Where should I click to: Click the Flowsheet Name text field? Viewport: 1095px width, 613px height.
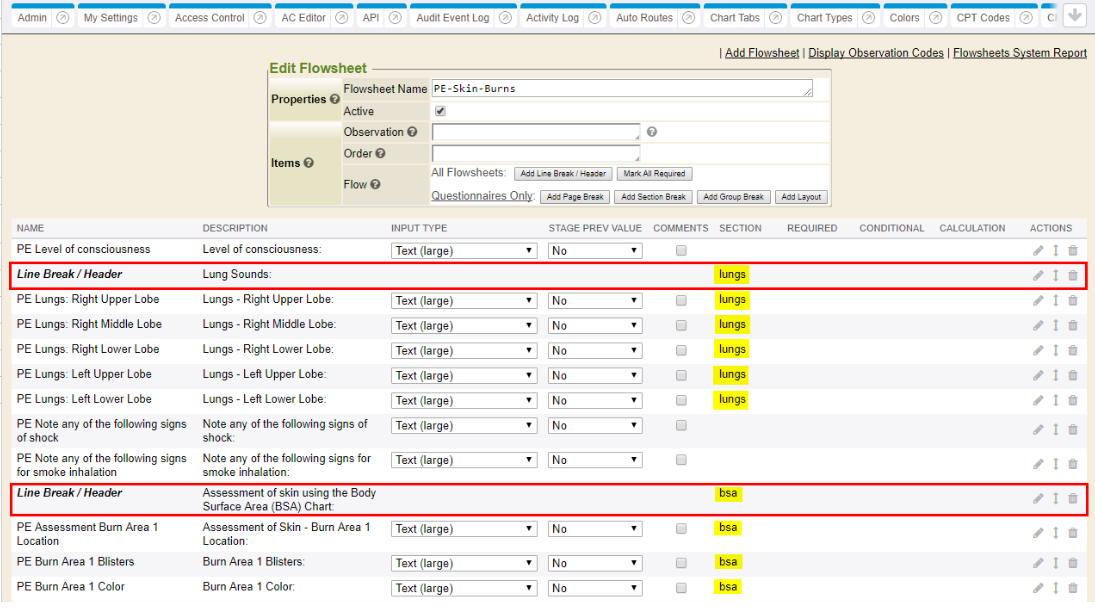(x=621, y=89)
